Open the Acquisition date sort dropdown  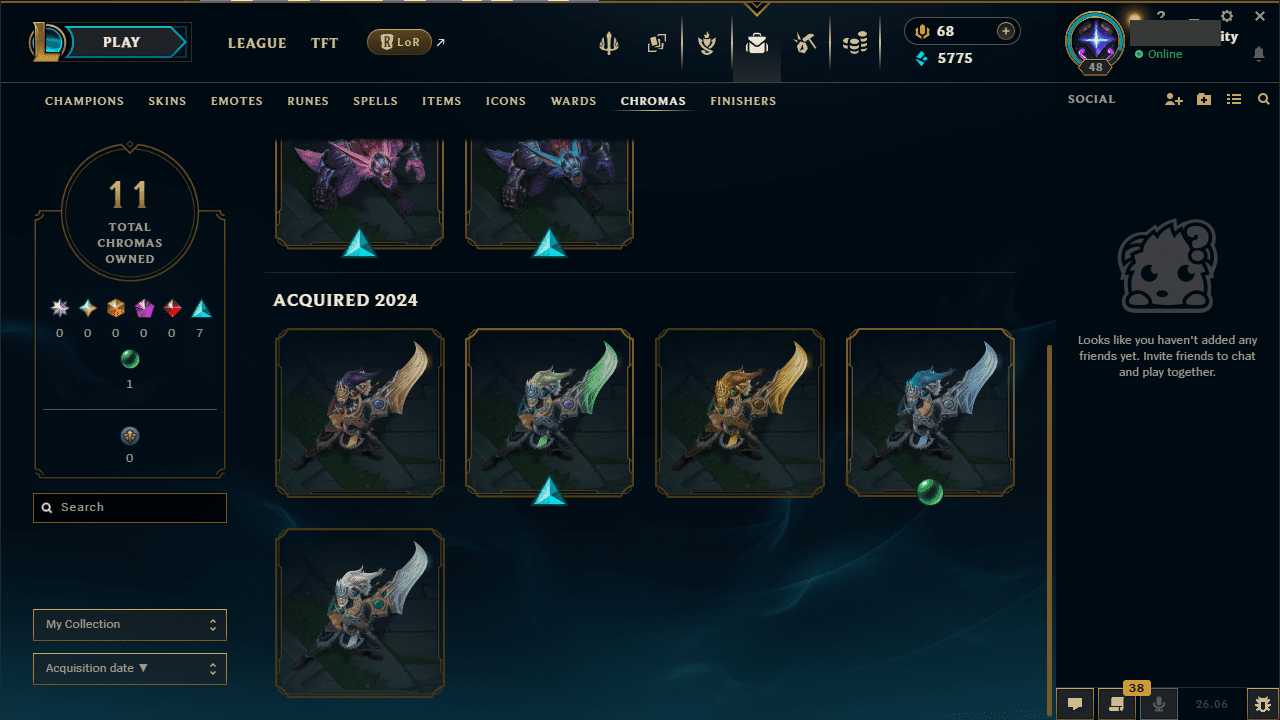point(130,669)
